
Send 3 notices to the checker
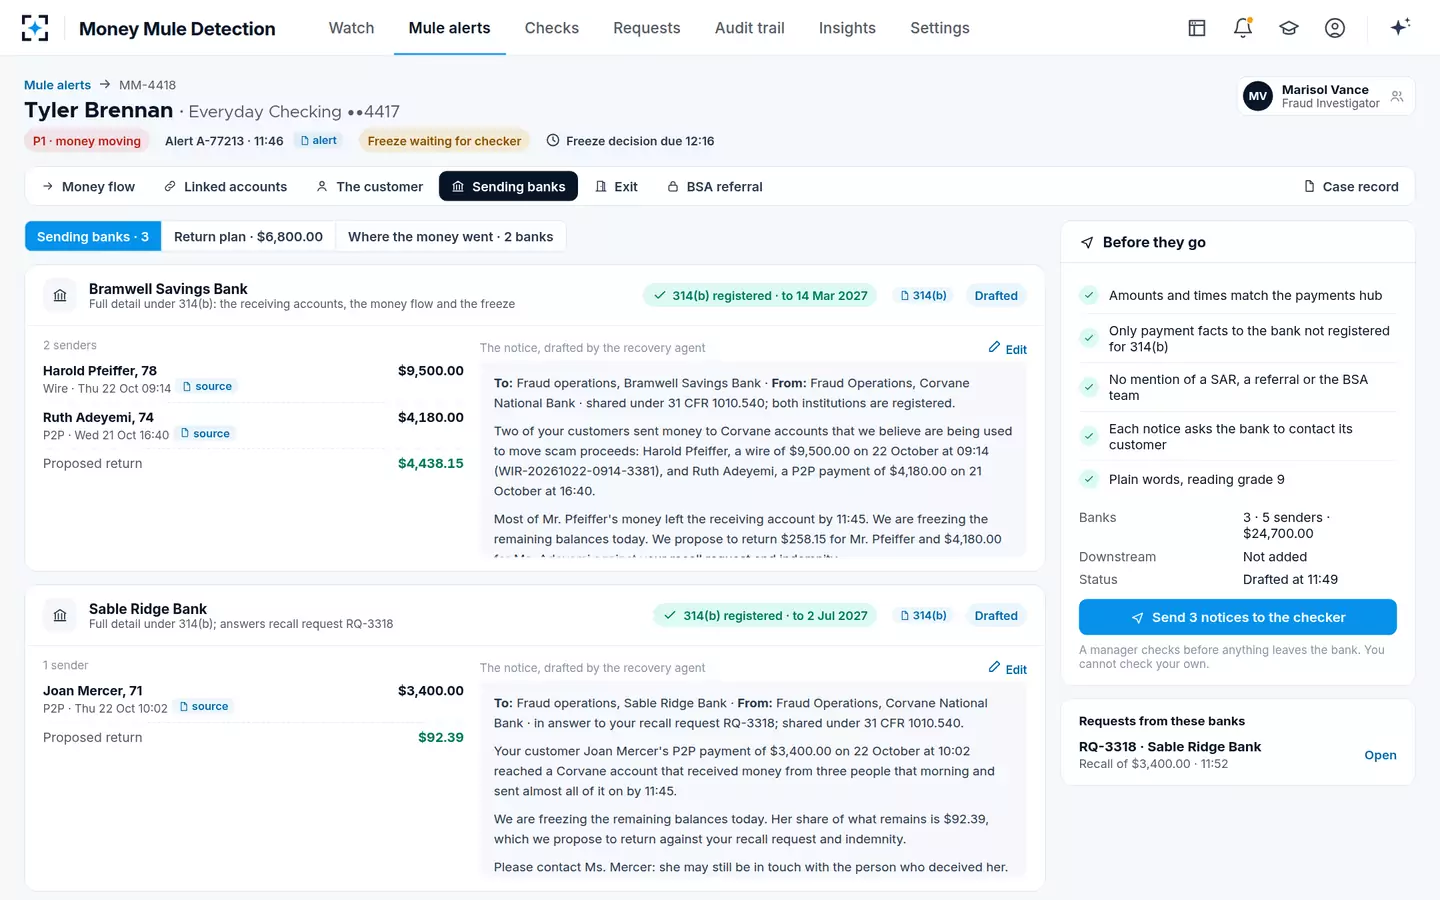pos(1238,617)
